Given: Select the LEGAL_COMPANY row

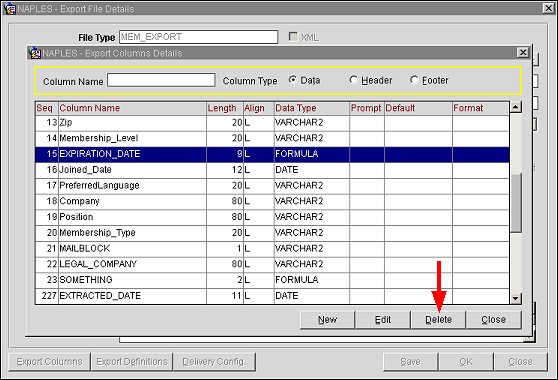Looking at the screenshot, I should [272, 264].
